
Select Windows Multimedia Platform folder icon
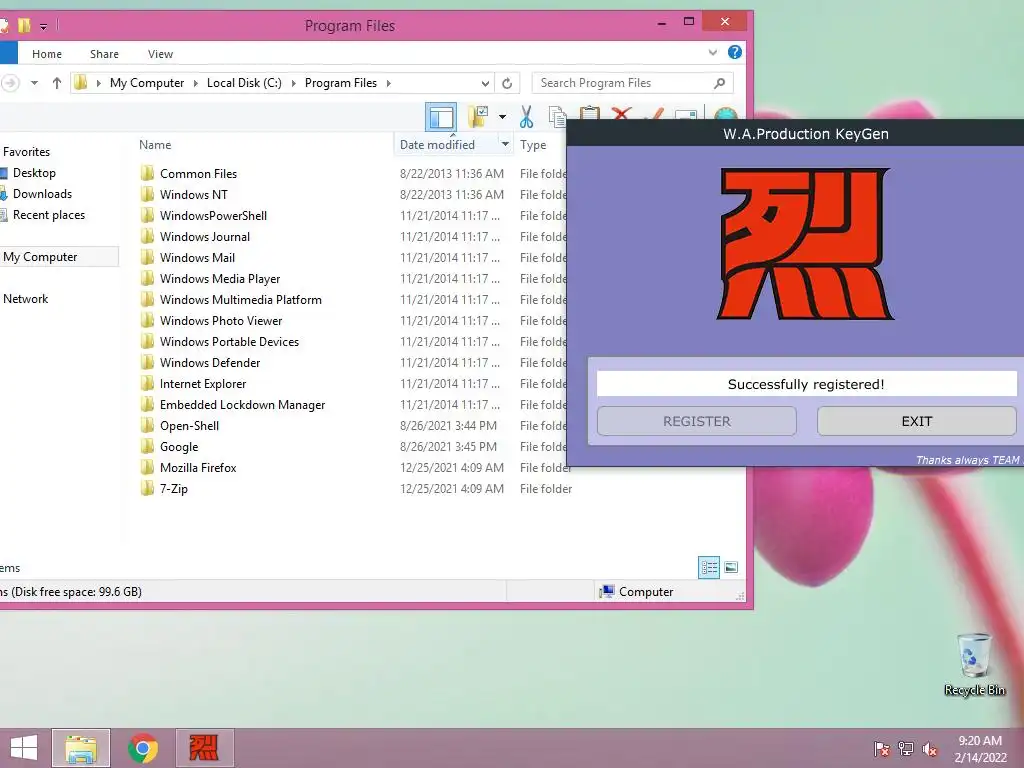(148, 300)
